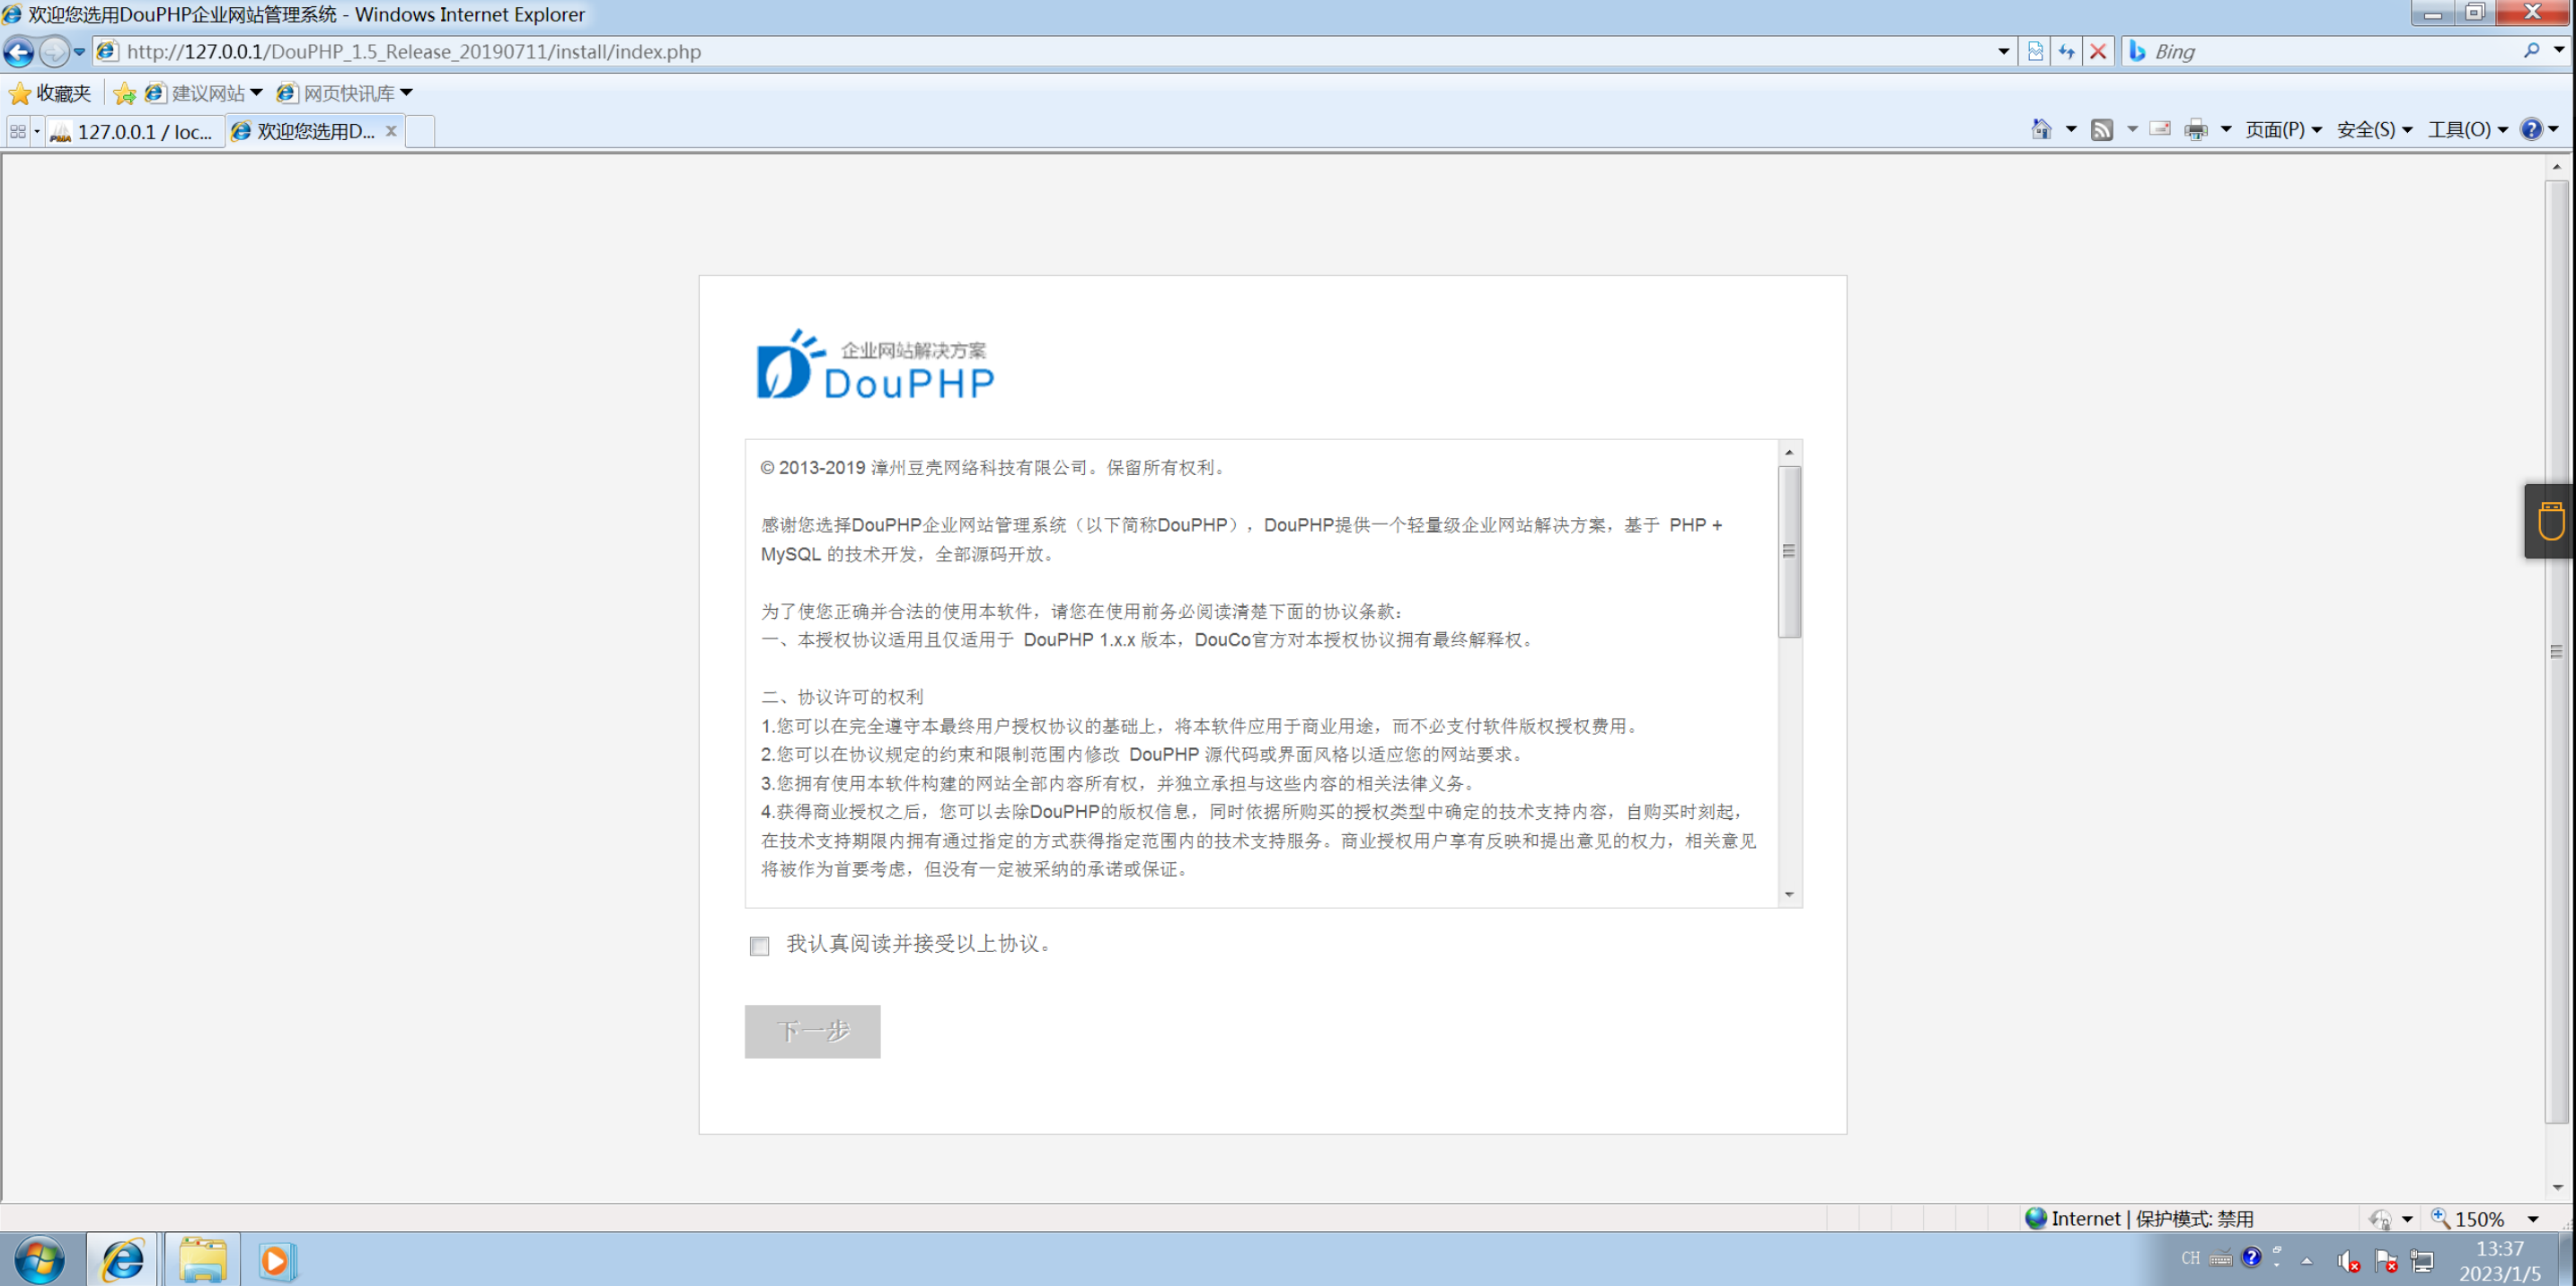Expand the Home button dropdown arrow

click(2071, 129)
